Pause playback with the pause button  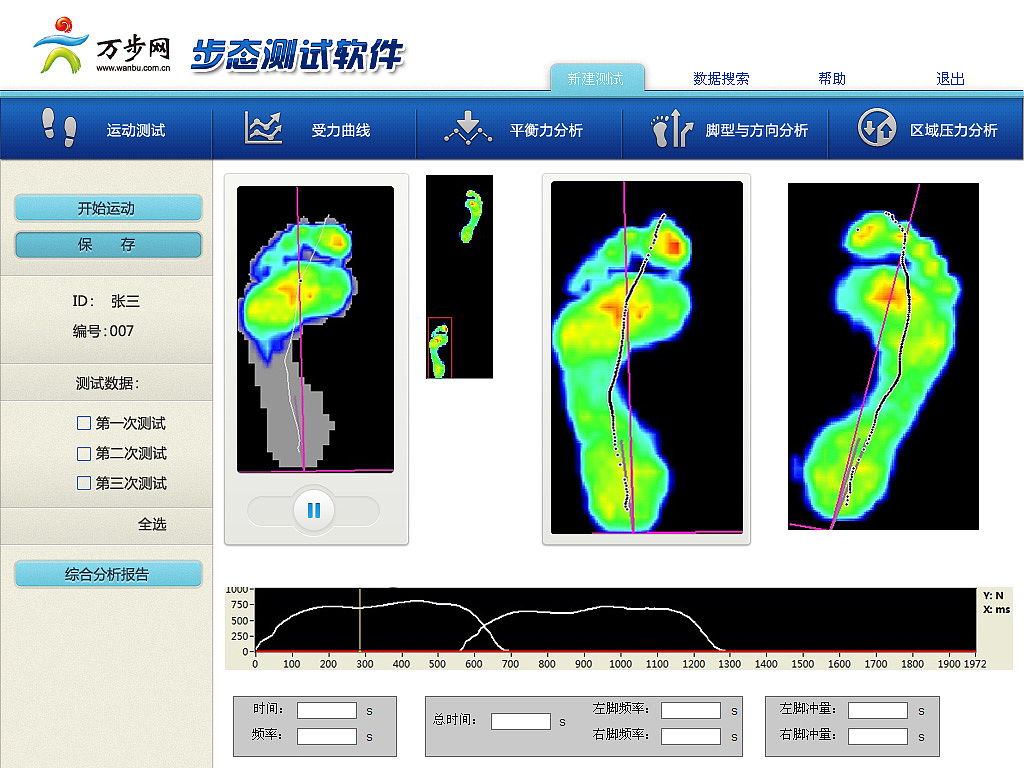pos(314,510)
